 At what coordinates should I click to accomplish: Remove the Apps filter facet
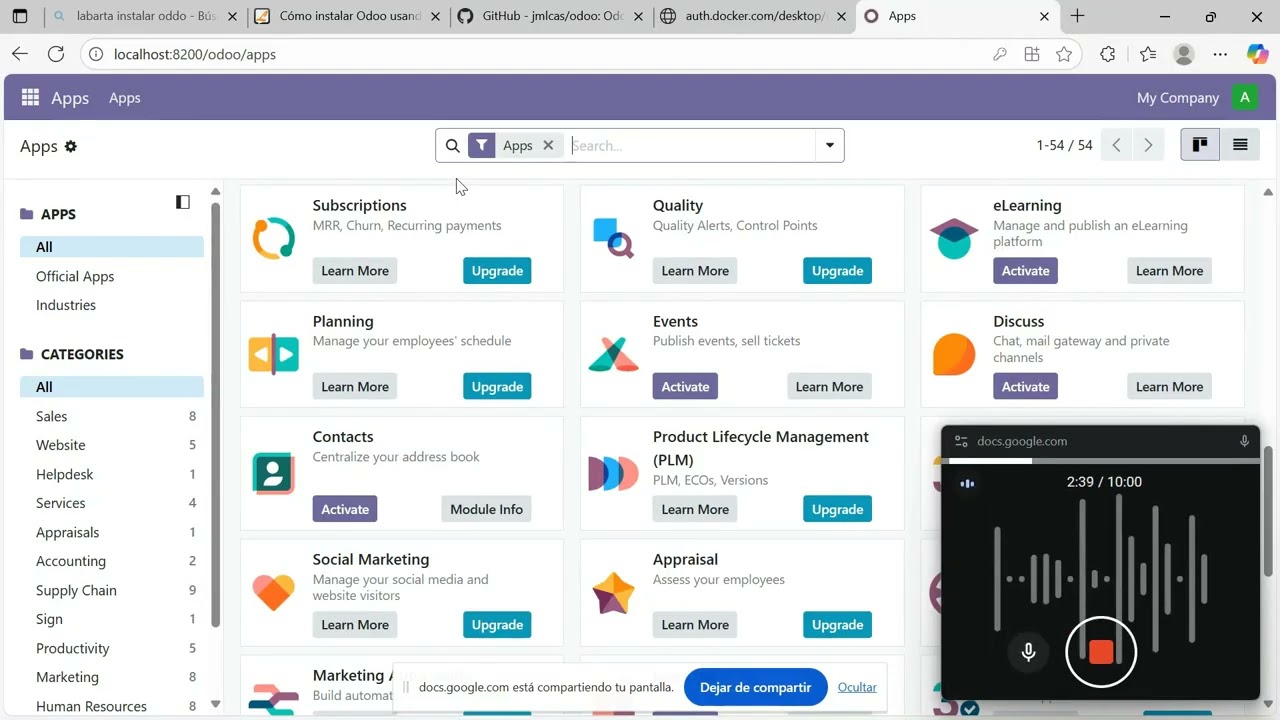pos(548,146)
